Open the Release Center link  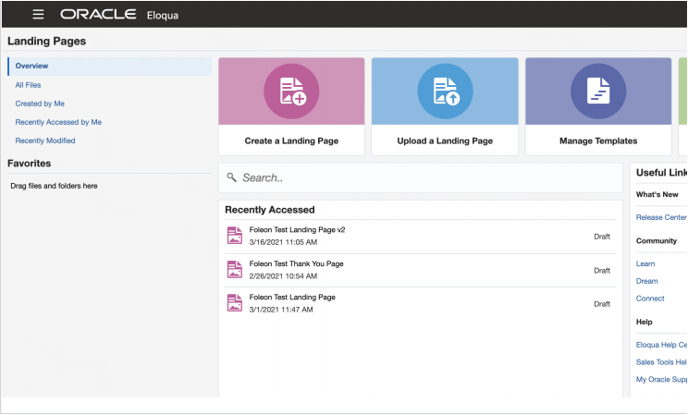[660, 217]
